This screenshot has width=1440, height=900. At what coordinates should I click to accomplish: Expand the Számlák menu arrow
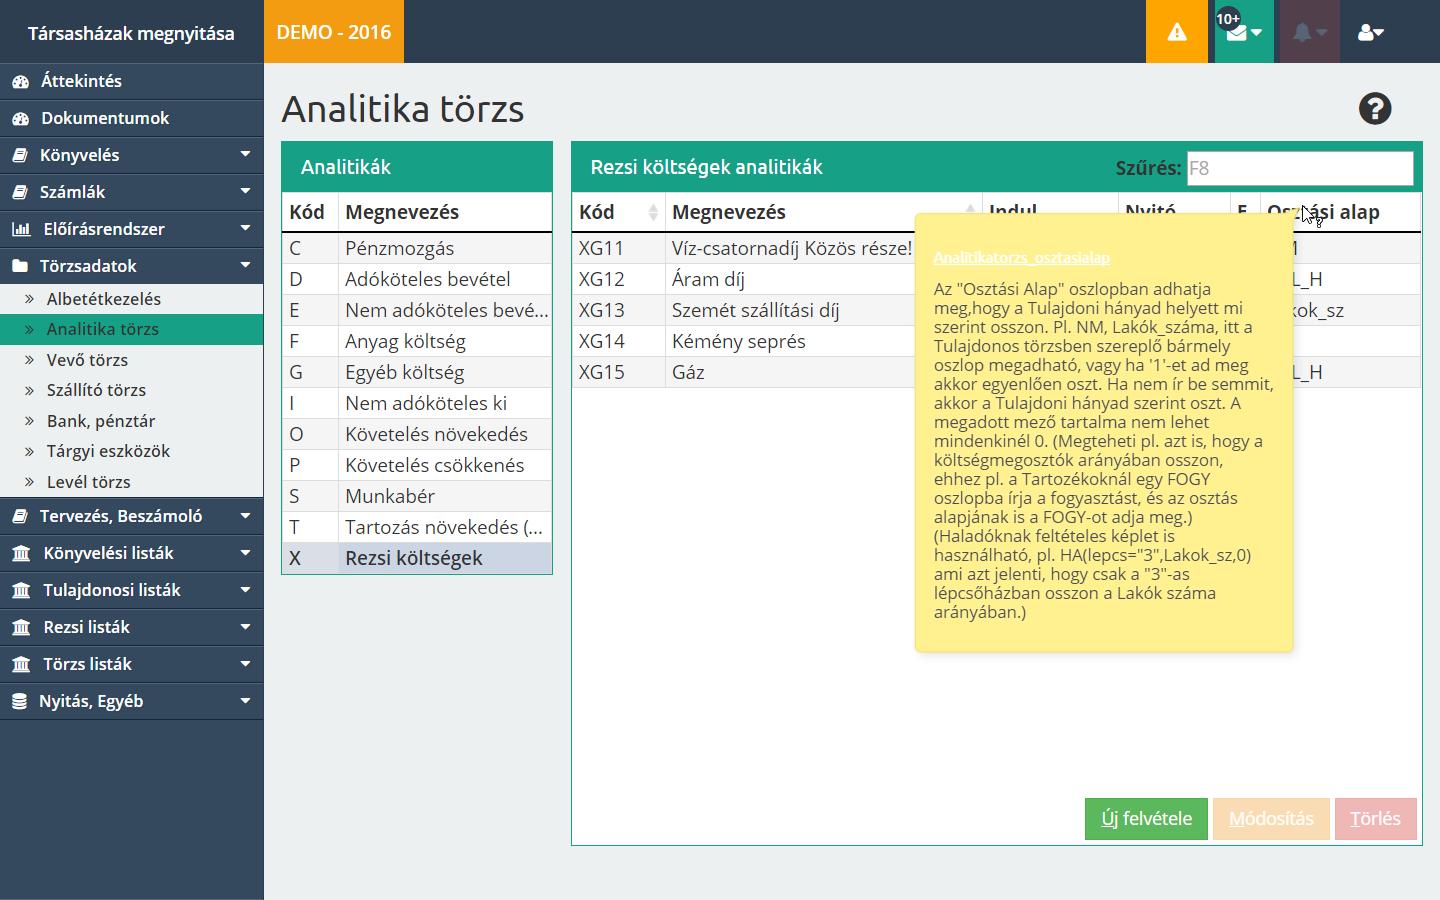click(245, 192)
